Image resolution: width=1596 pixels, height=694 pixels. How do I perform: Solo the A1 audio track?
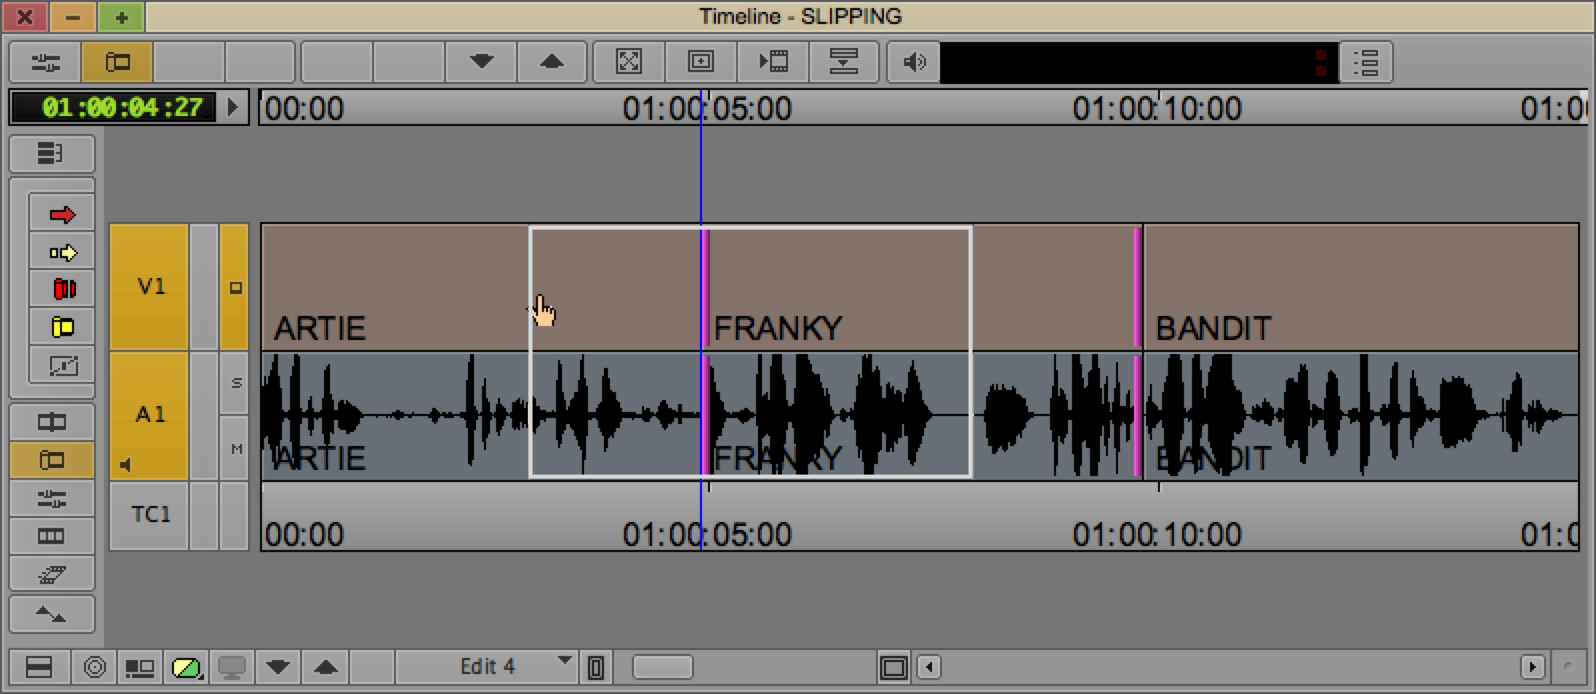point(236,383)
